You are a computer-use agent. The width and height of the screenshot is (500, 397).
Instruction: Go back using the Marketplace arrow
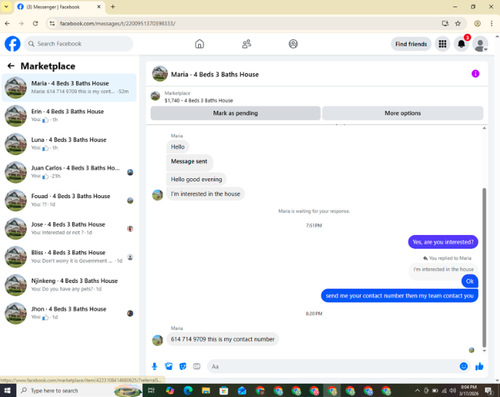click(11, 66)
